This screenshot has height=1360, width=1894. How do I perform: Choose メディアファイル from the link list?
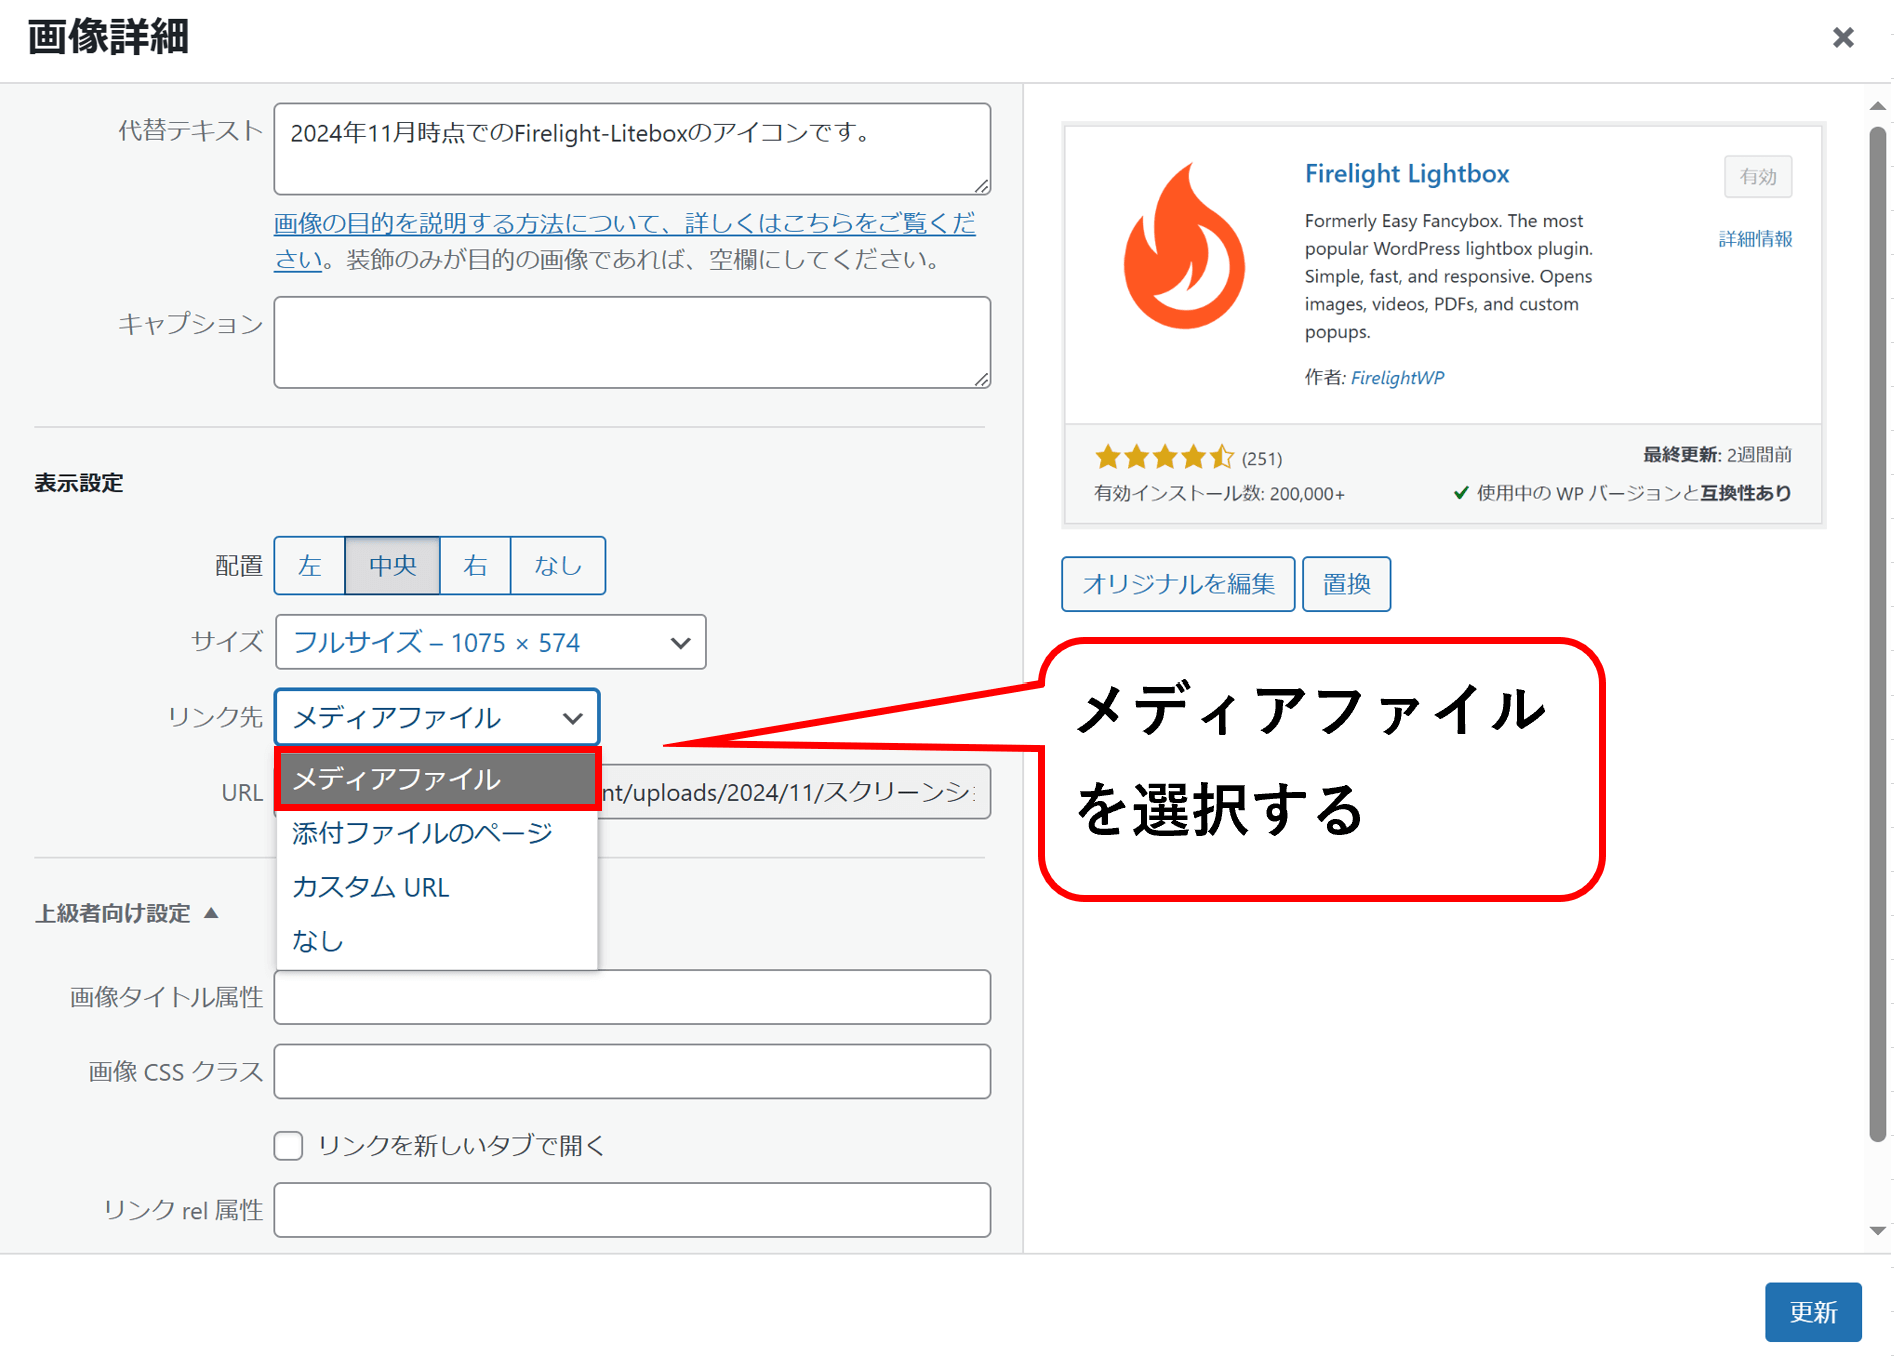[437, 779]
